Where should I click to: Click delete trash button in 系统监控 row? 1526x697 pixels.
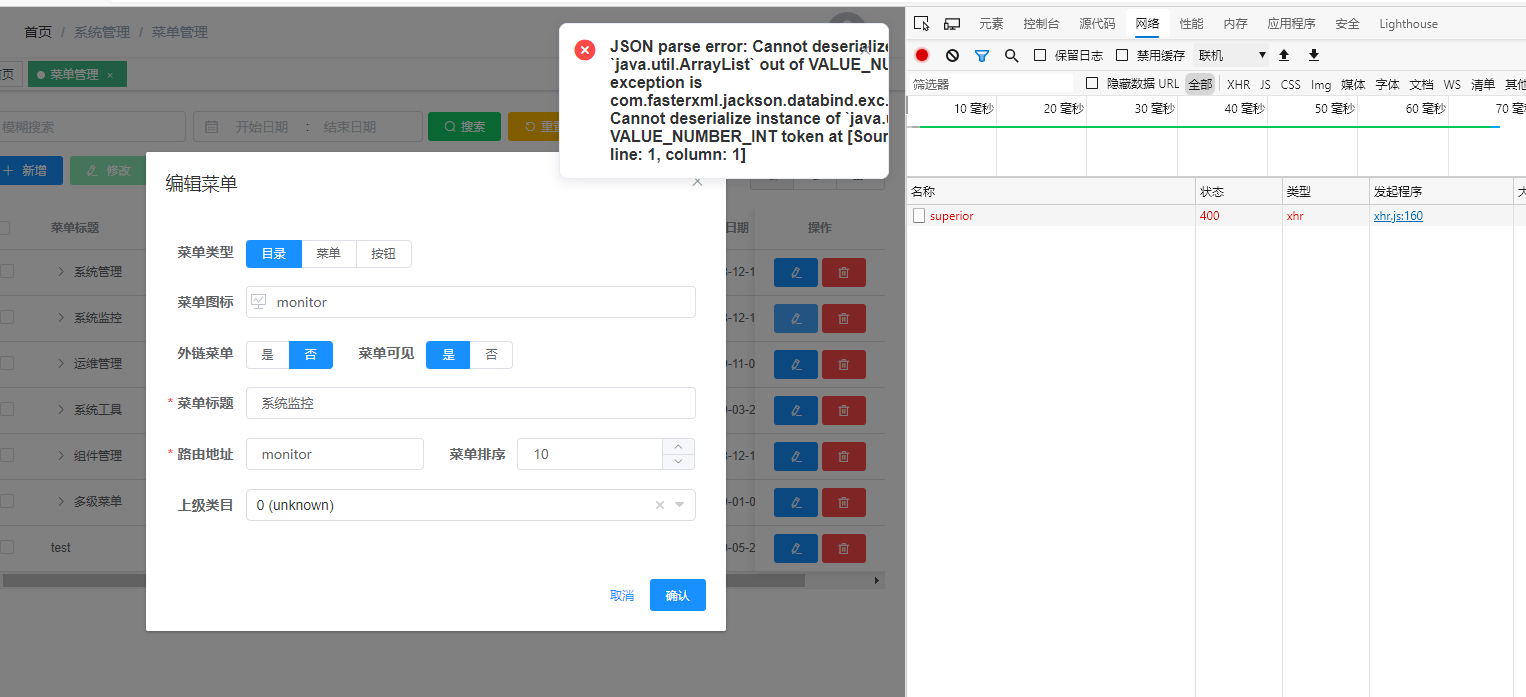point(844,318)
